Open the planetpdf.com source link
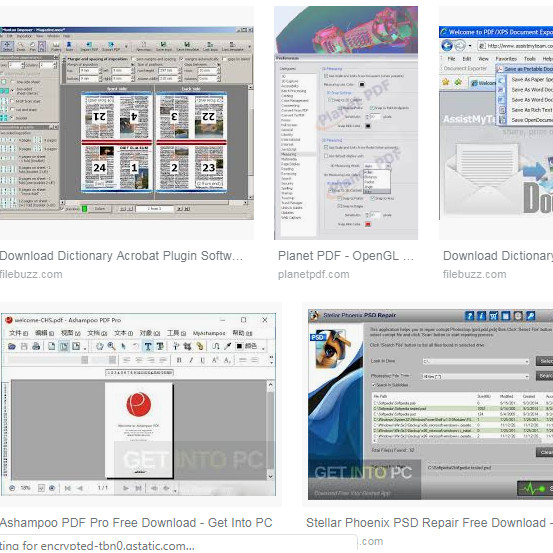The width and height of the screenshot is (553, 553). (314, 275)
